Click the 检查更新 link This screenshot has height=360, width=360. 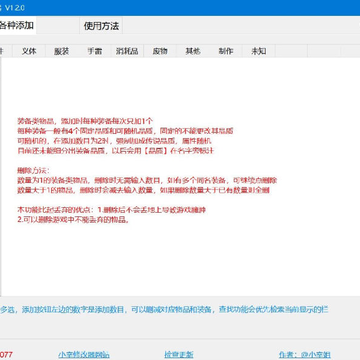click(x=179, y=354)
